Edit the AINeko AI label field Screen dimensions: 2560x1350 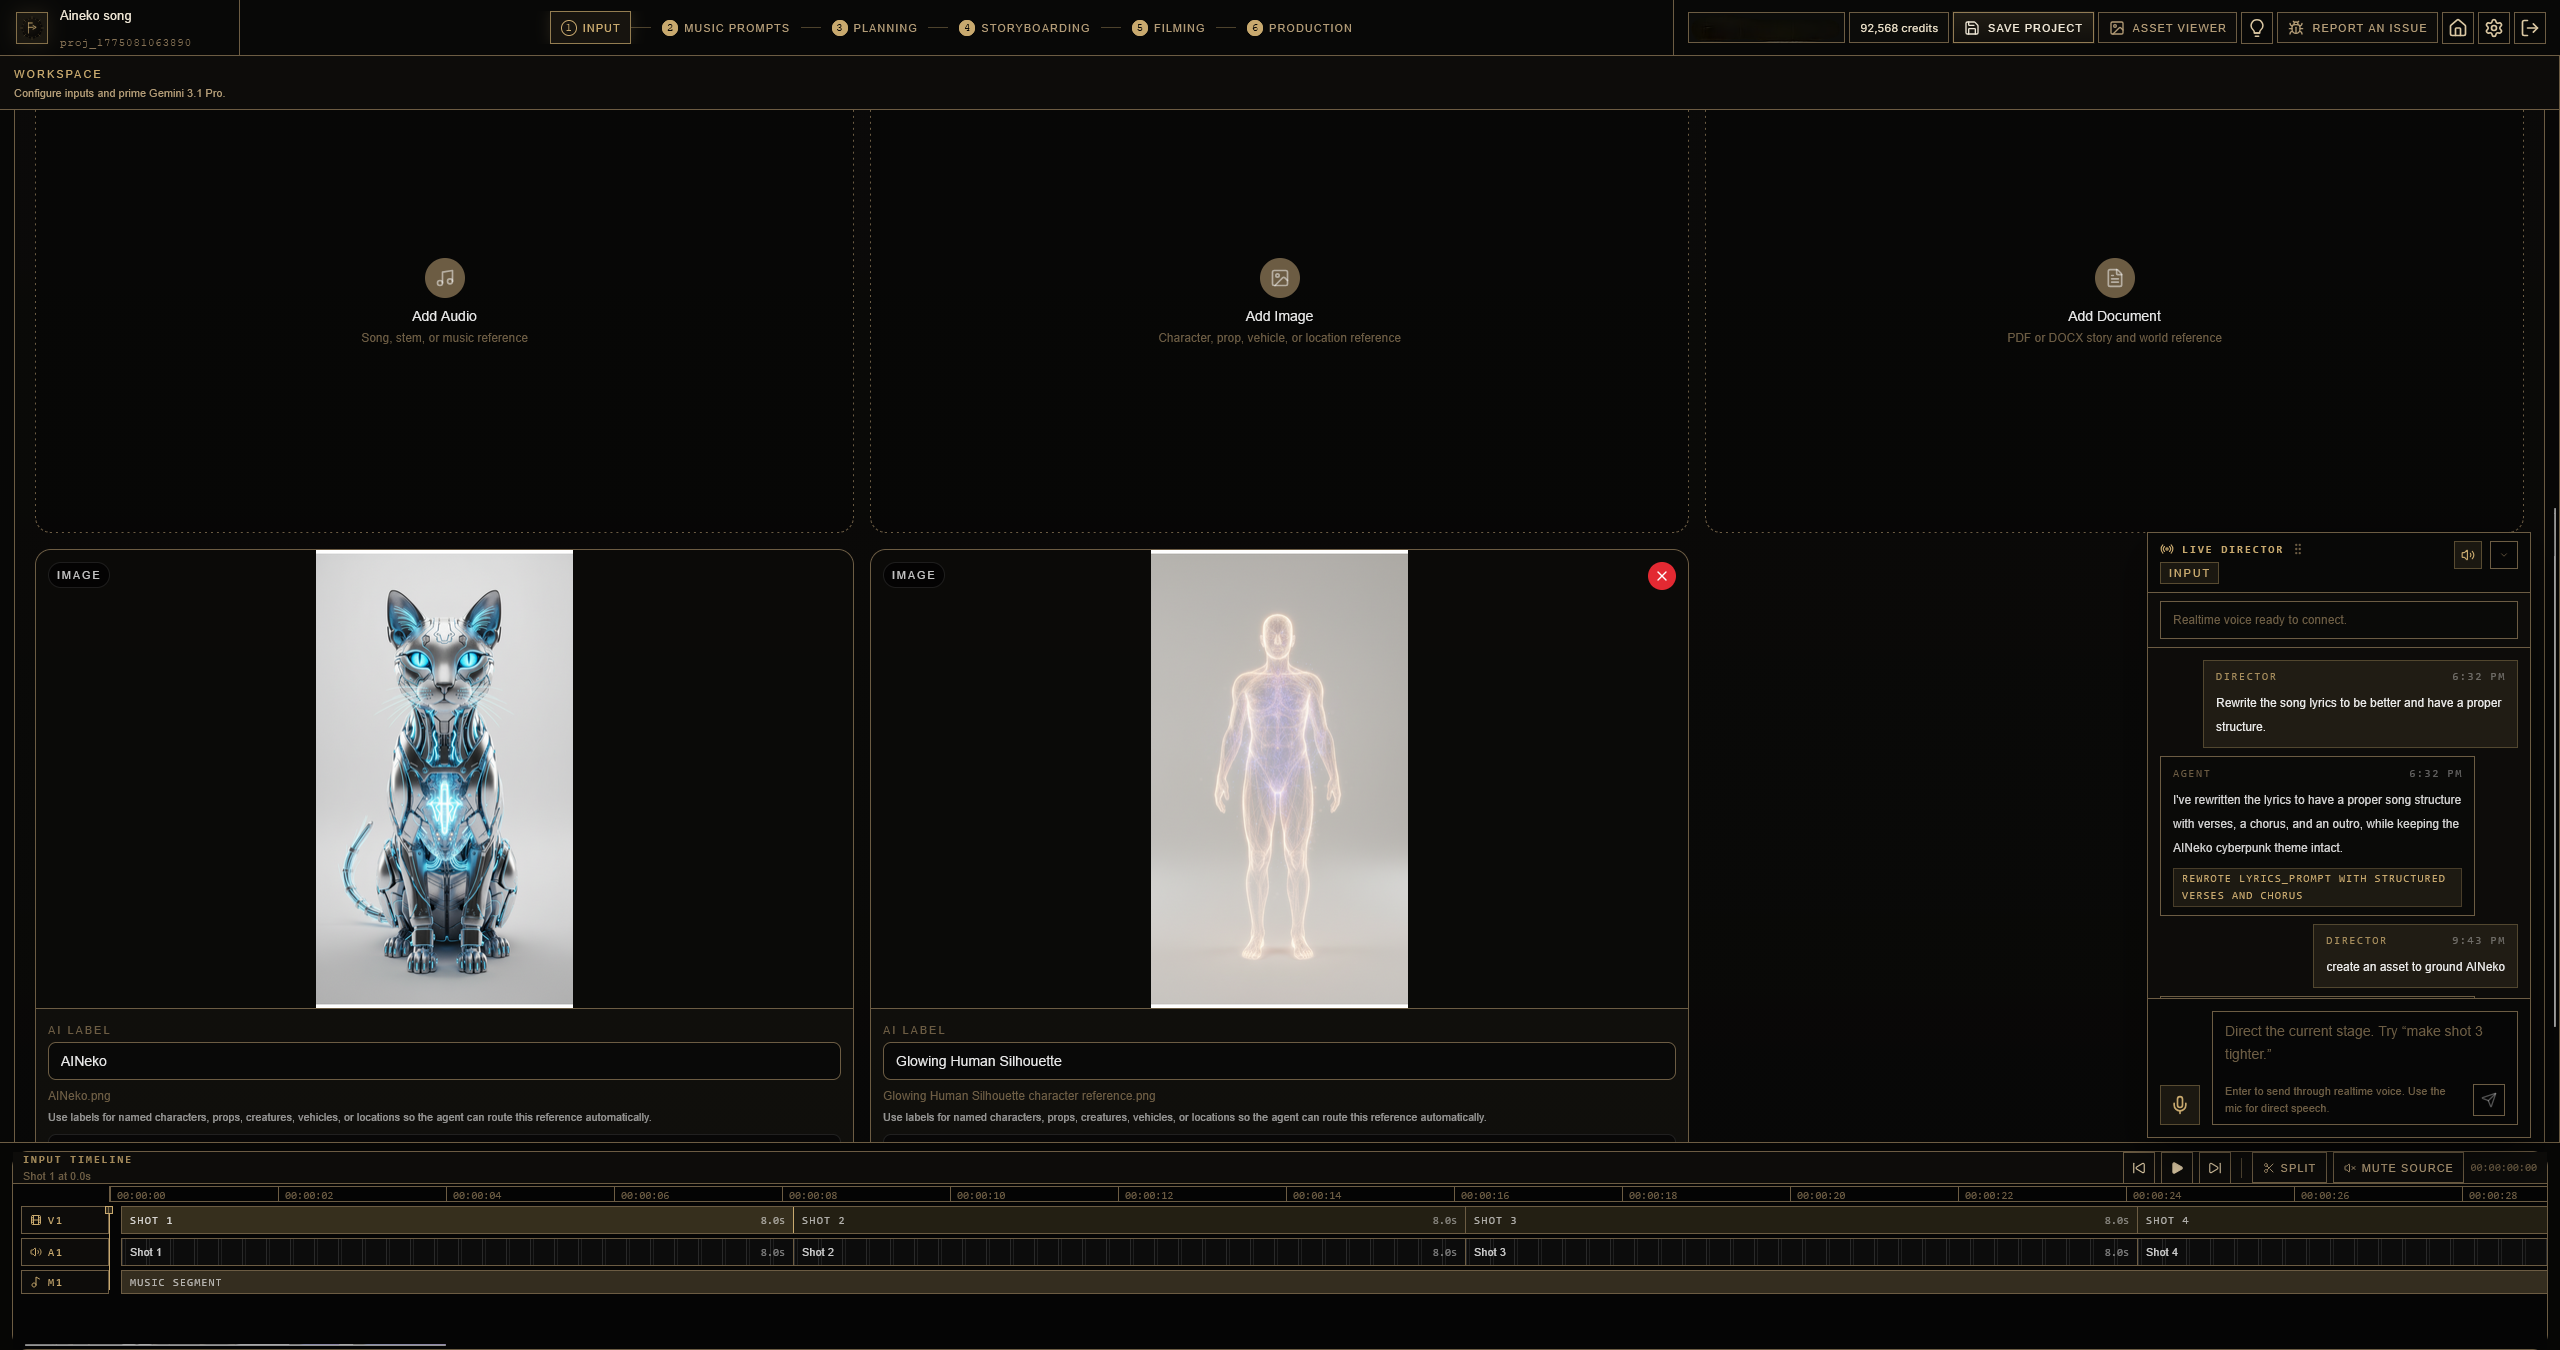444,1061
